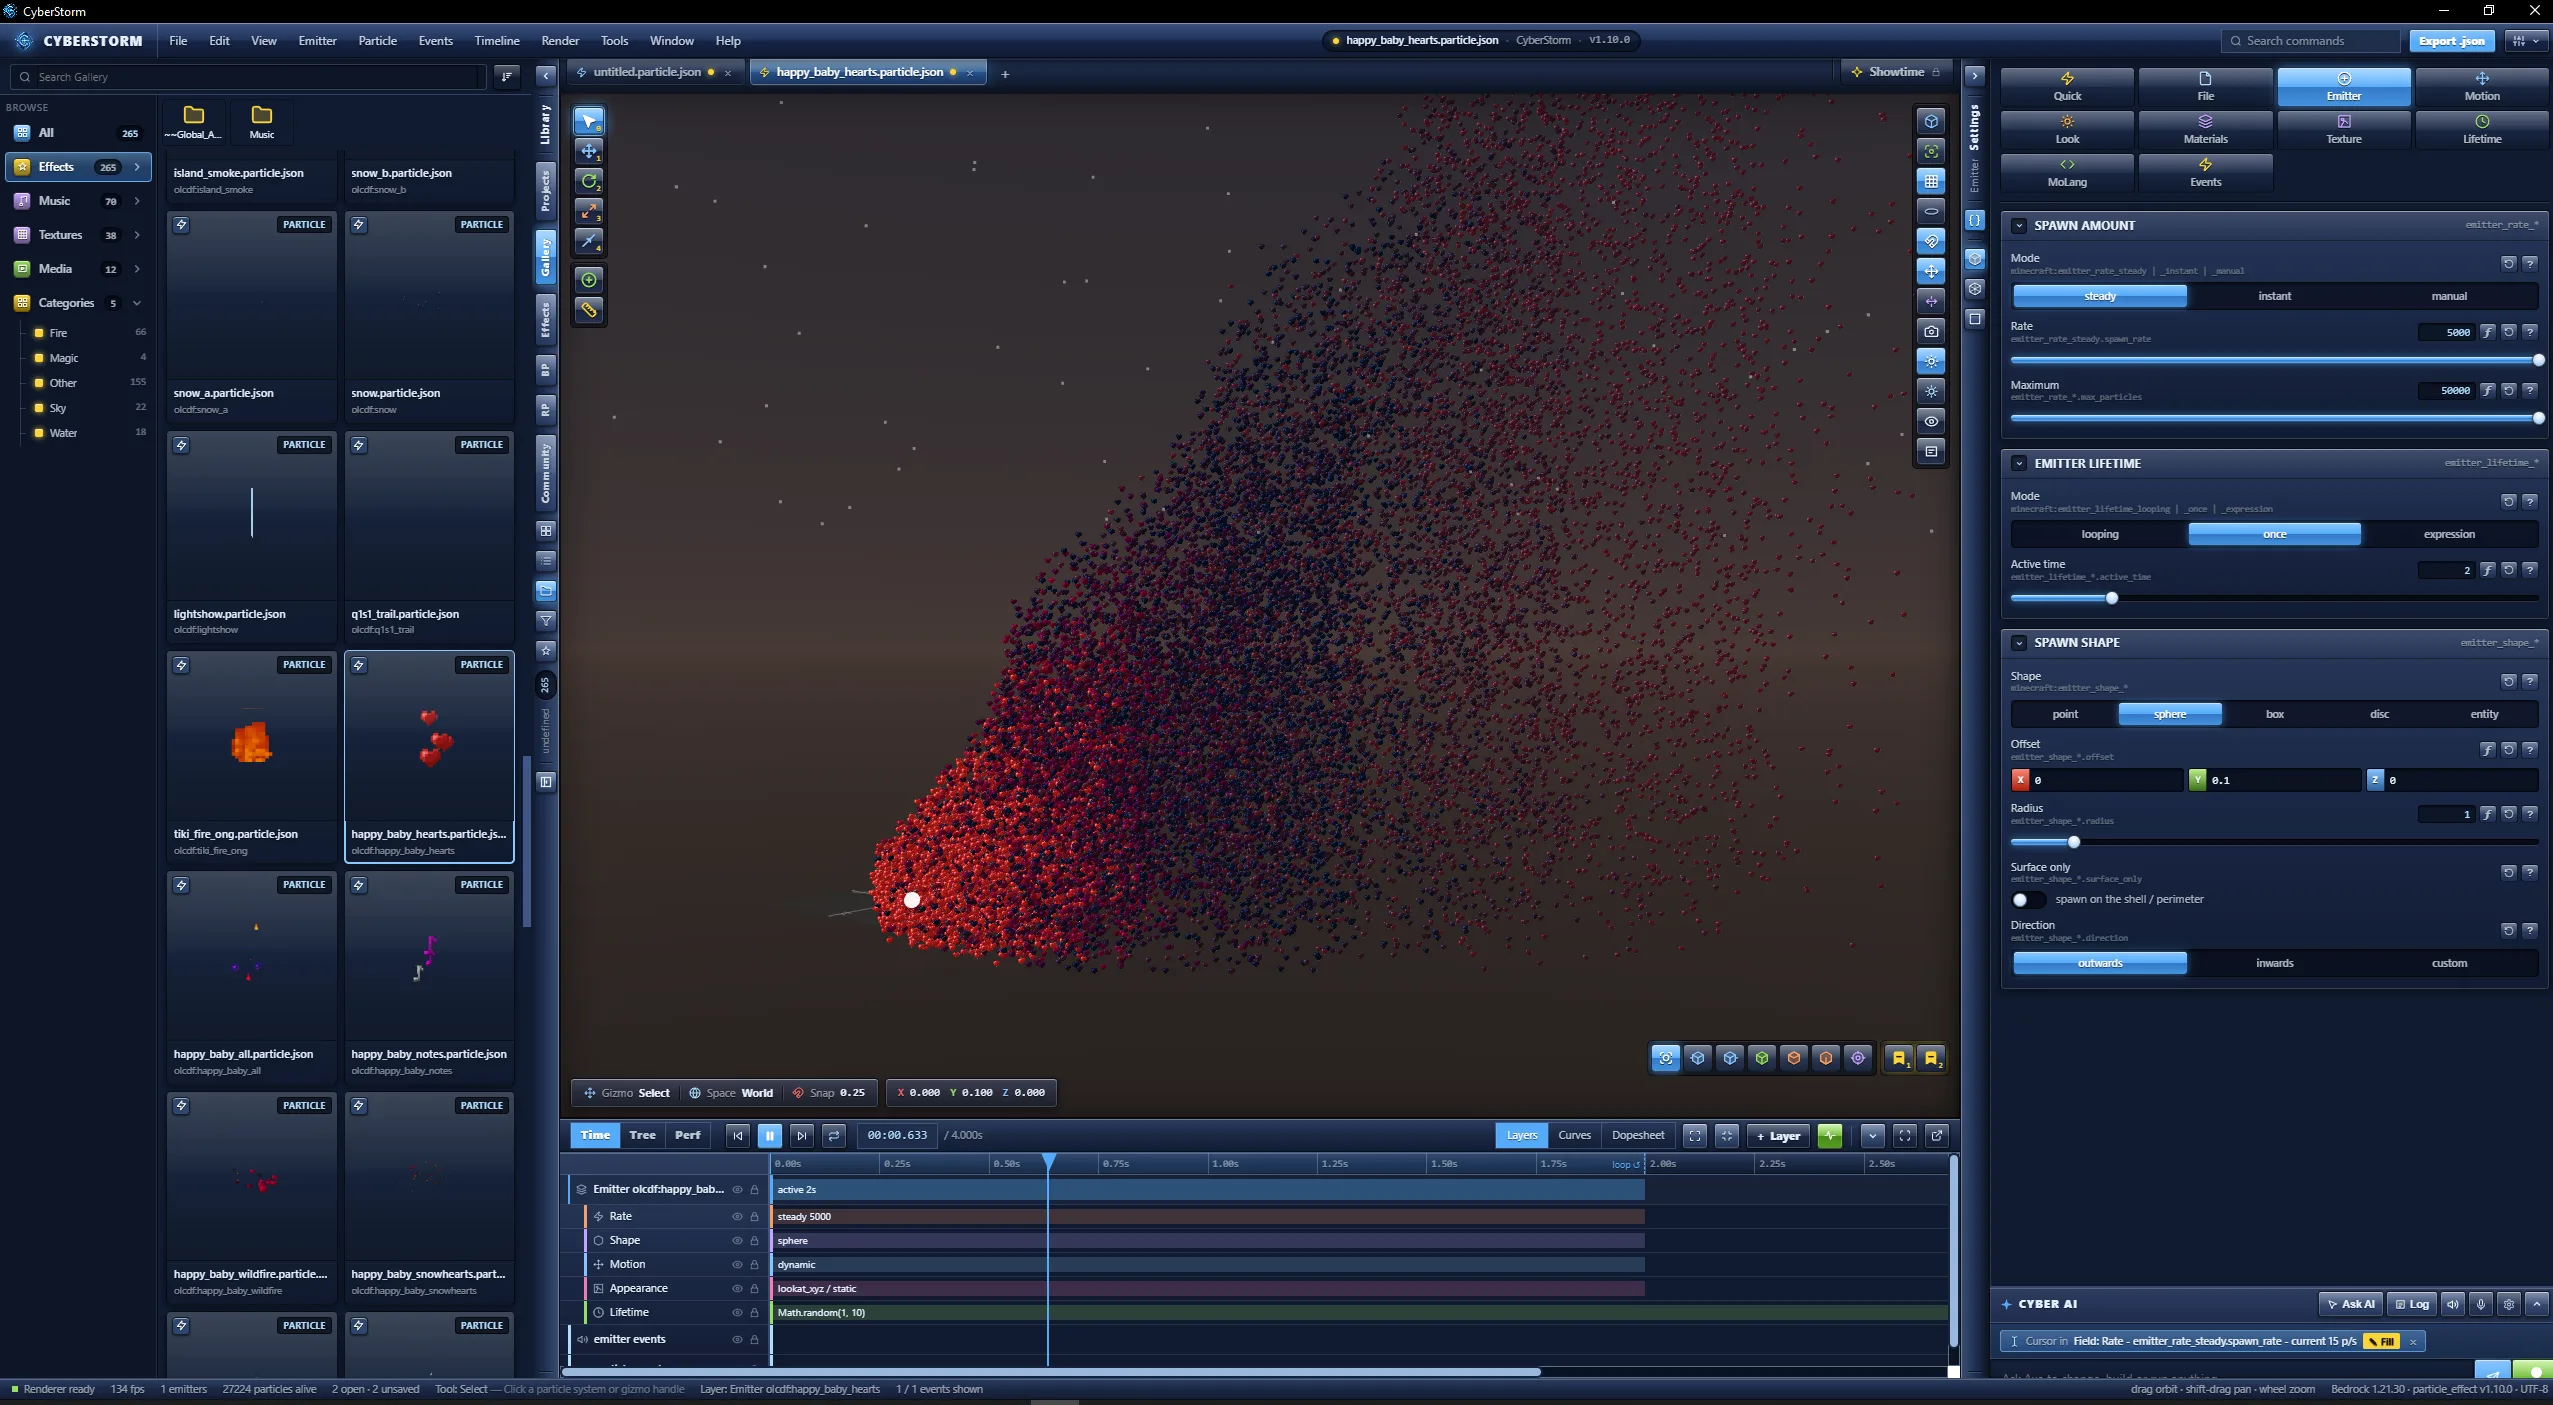Viewport: 2553px width, 1405px height.
Task: Lock the Motion layer
Action: point(754,1264)
